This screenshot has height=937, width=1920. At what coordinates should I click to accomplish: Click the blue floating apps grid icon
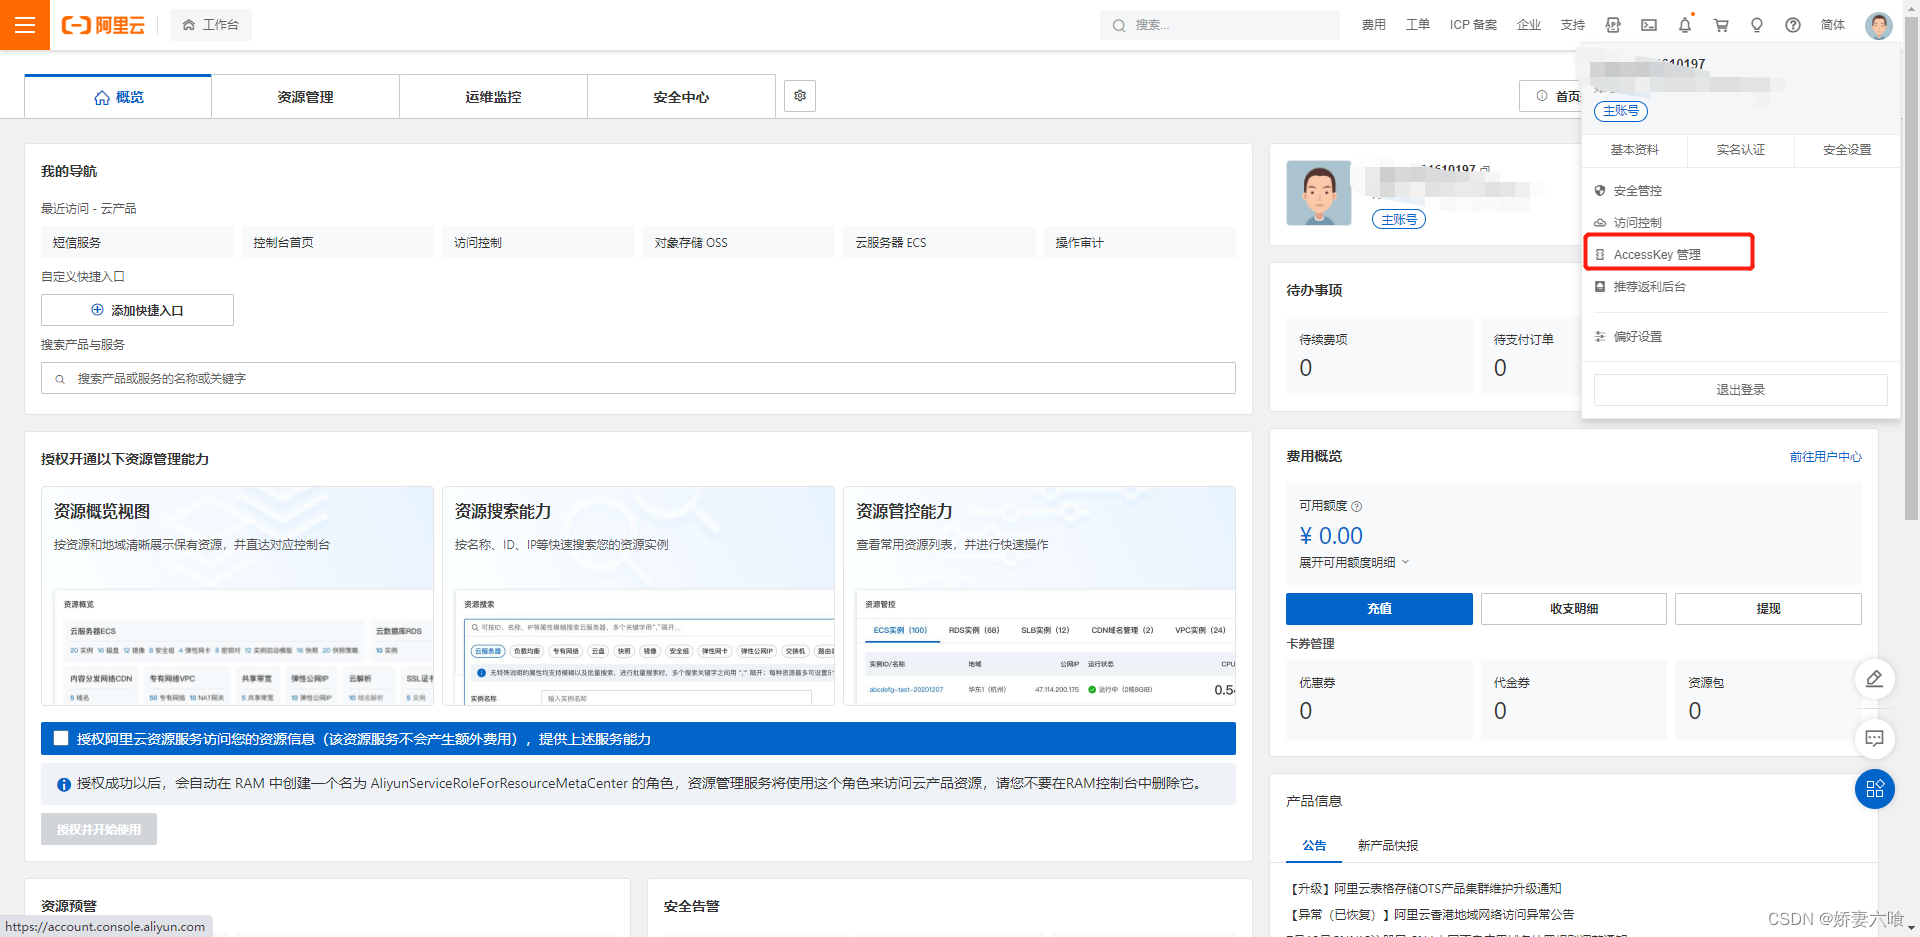click(1874, 789)
